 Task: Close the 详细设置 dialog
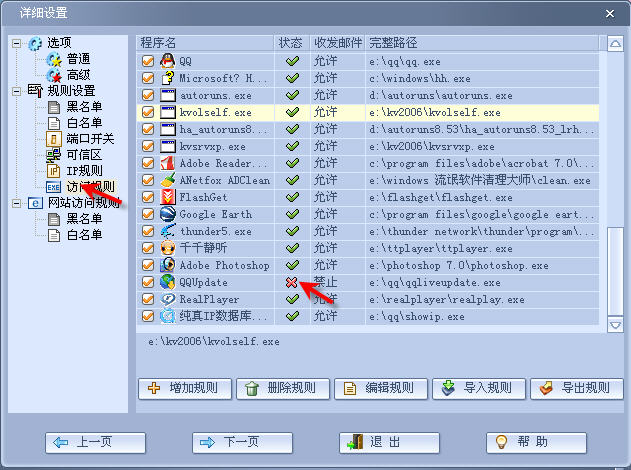point(610,14)
